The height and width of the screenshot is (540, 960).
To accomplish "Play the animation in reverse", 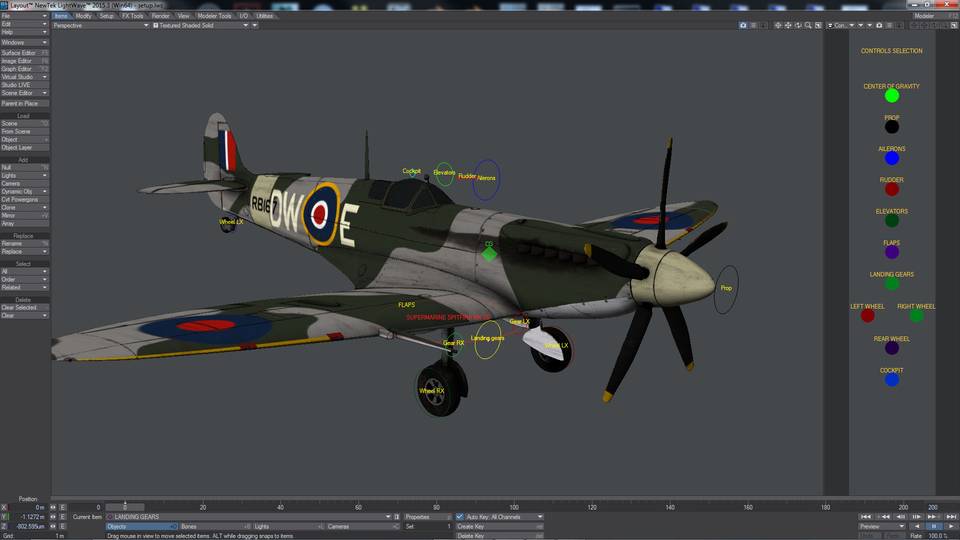I will 917,526.
